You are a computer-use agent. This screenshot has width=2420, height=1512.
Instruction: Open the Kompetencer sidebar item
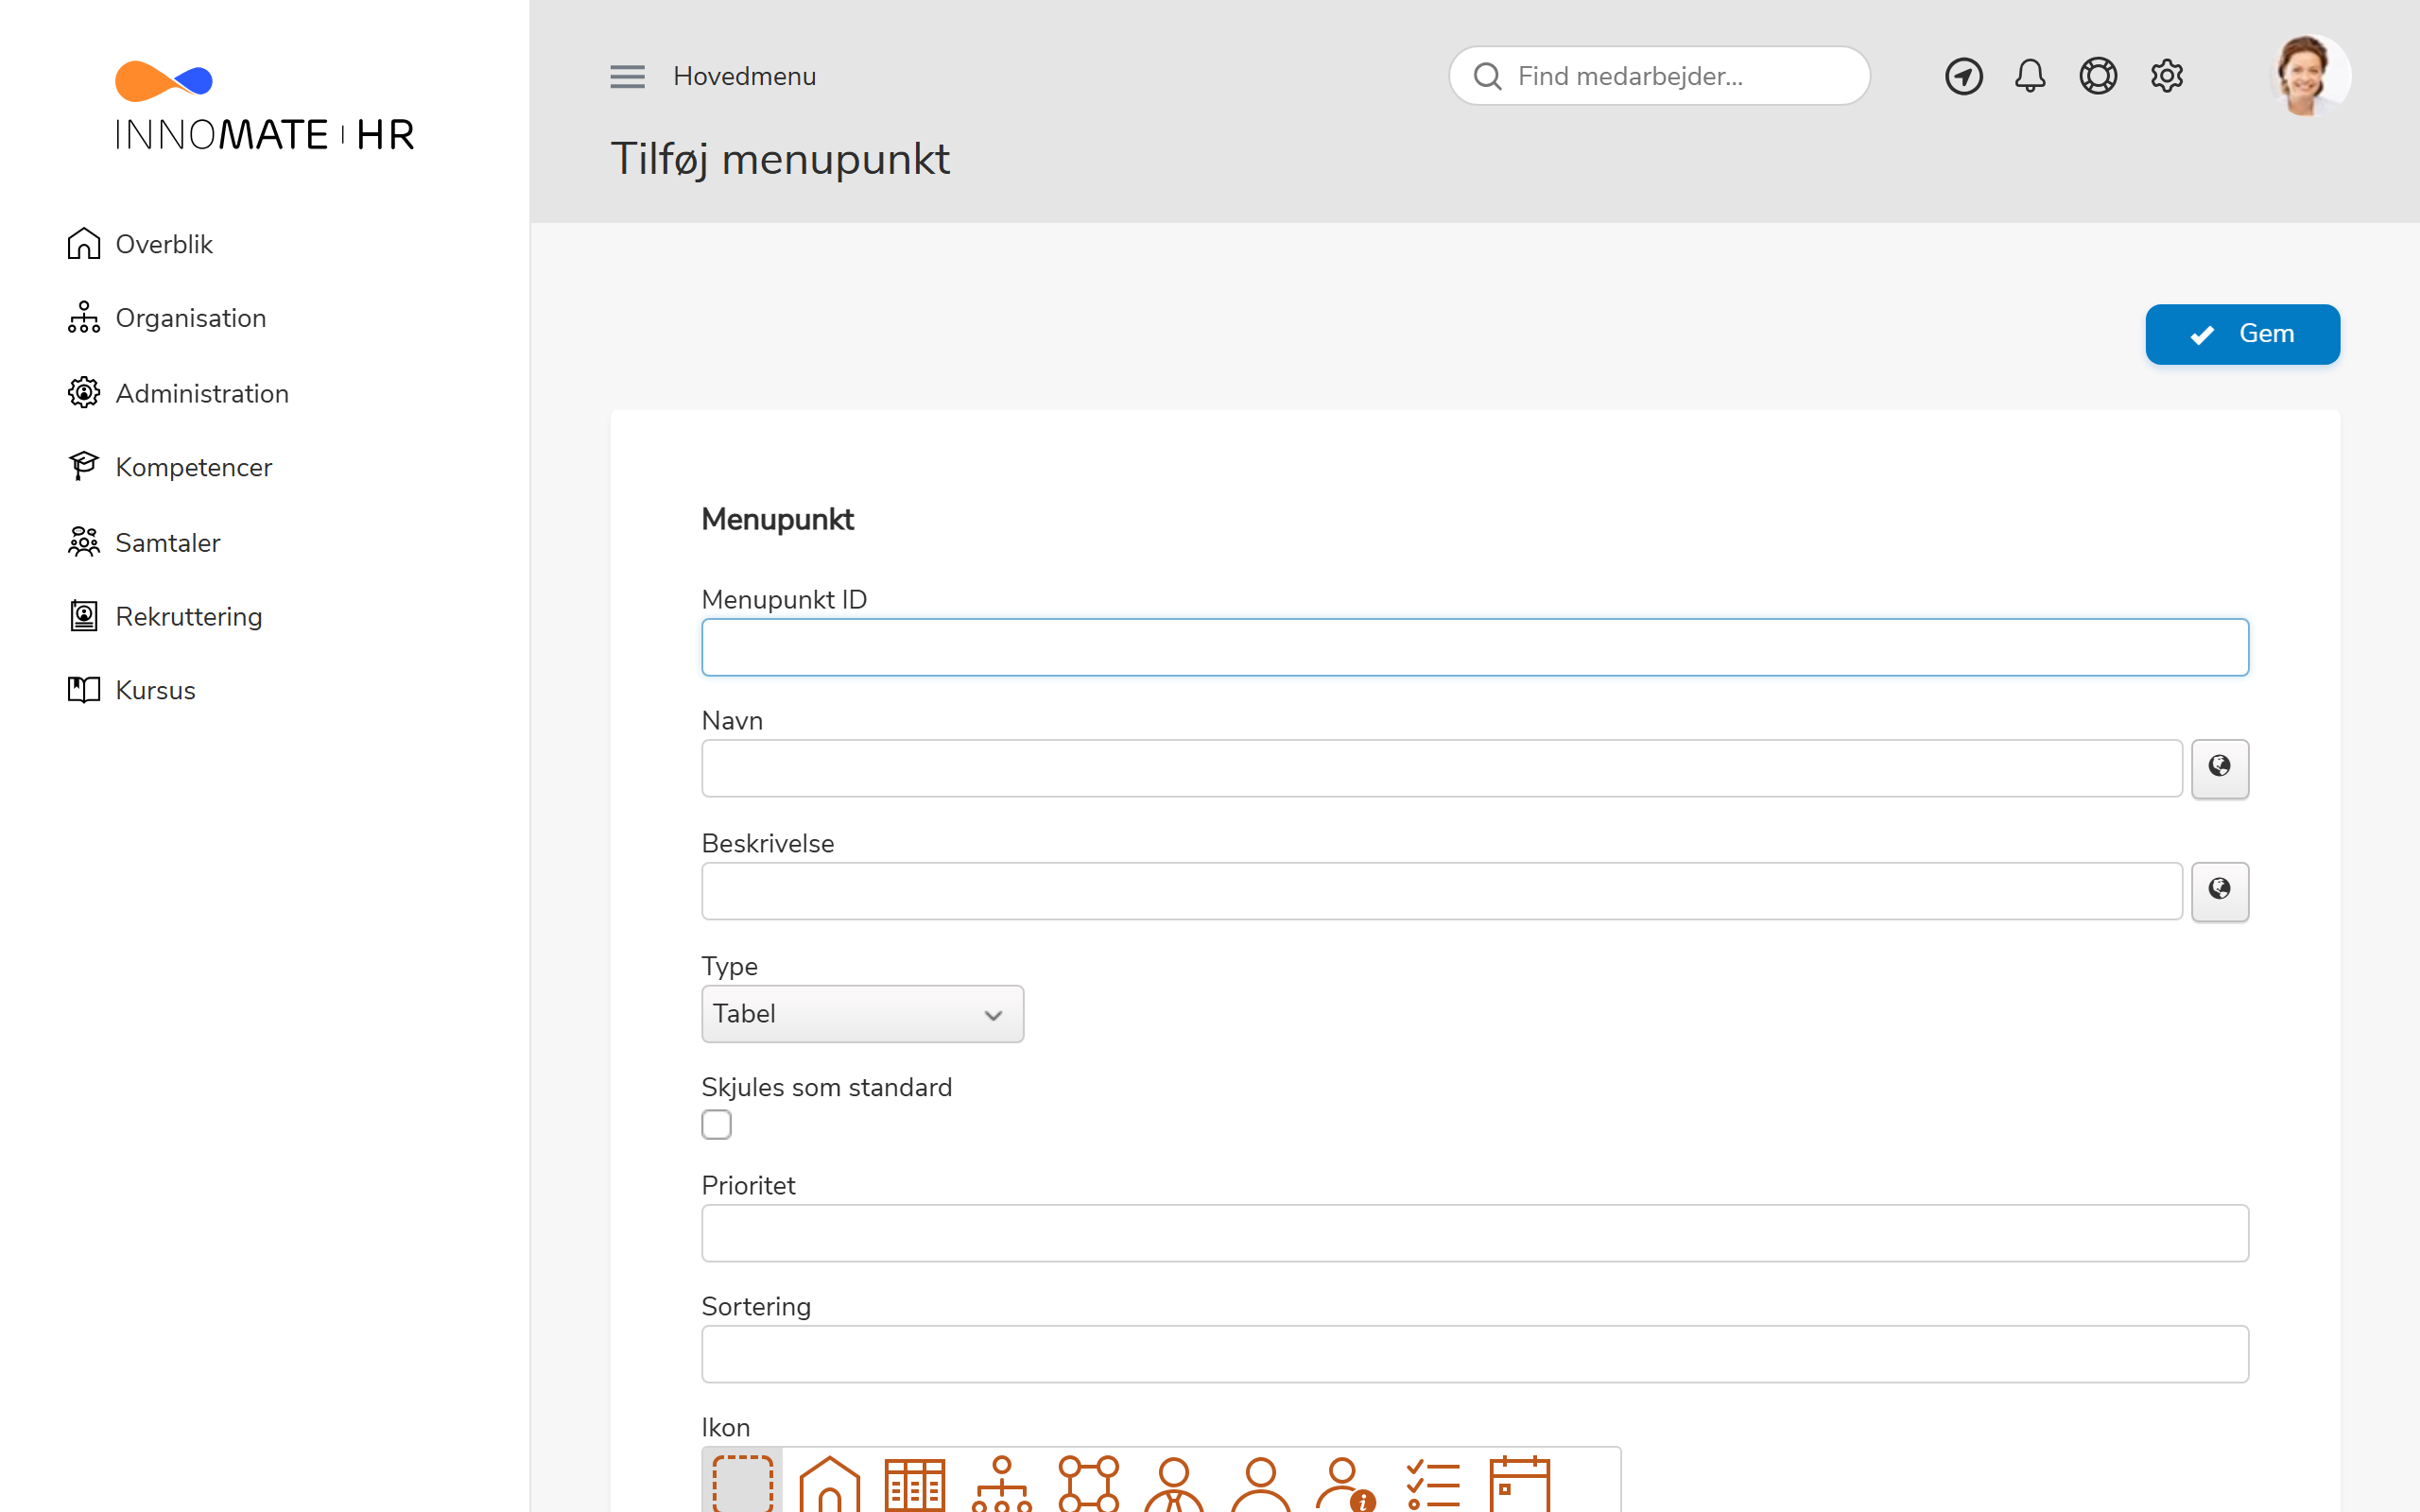pyautogui.click(x=170, y=467)
